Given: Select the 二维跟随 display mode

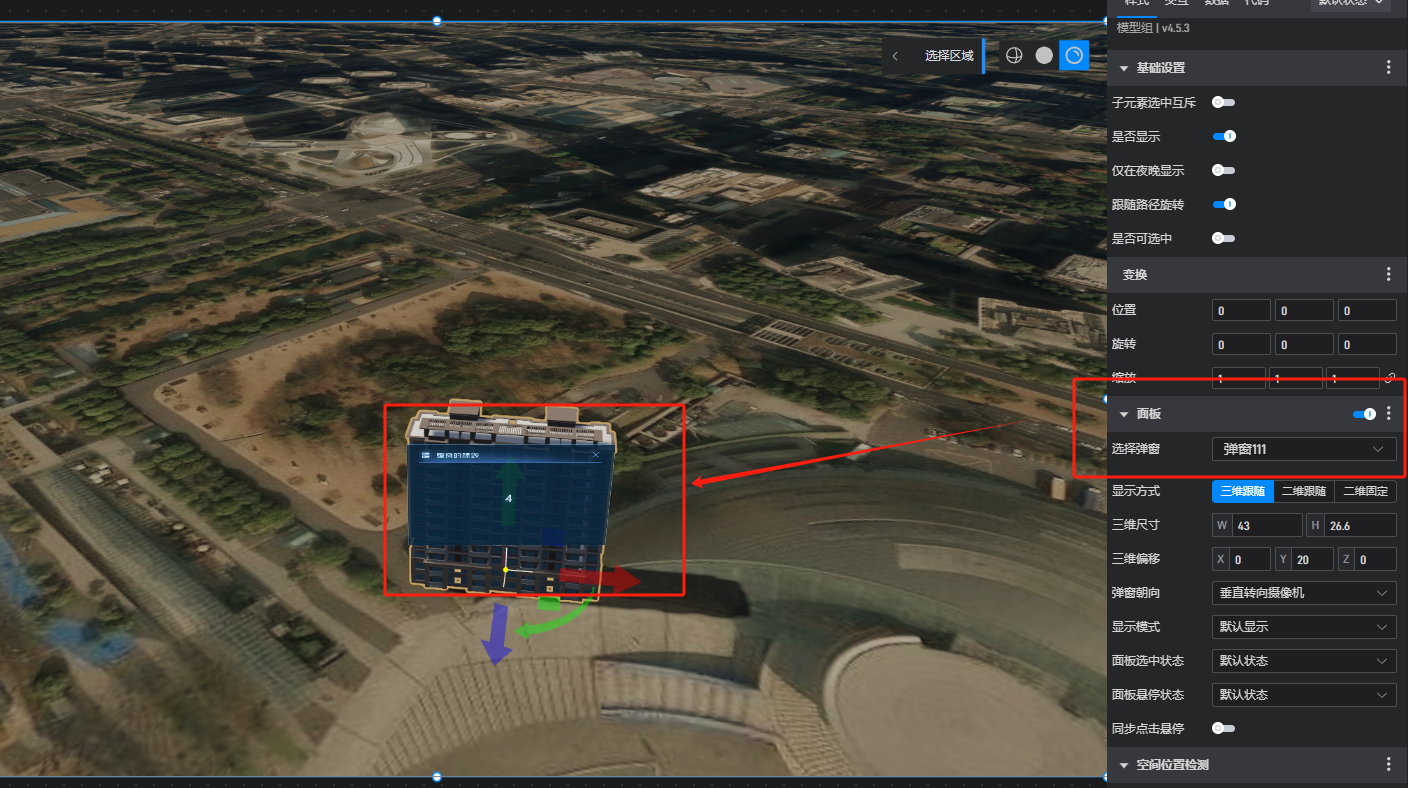Looking at the screenshot, I should tap(1304, 491).
